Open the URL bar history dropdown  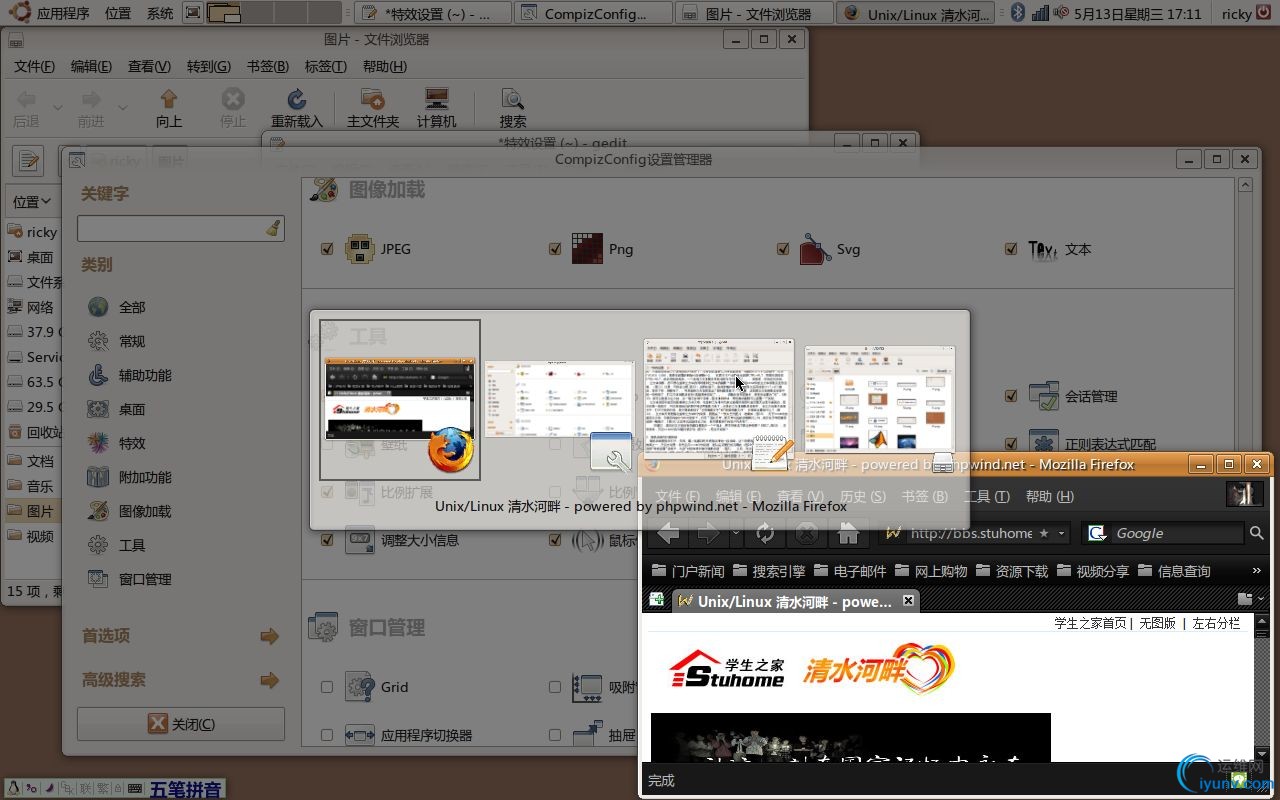(1062, 534)
